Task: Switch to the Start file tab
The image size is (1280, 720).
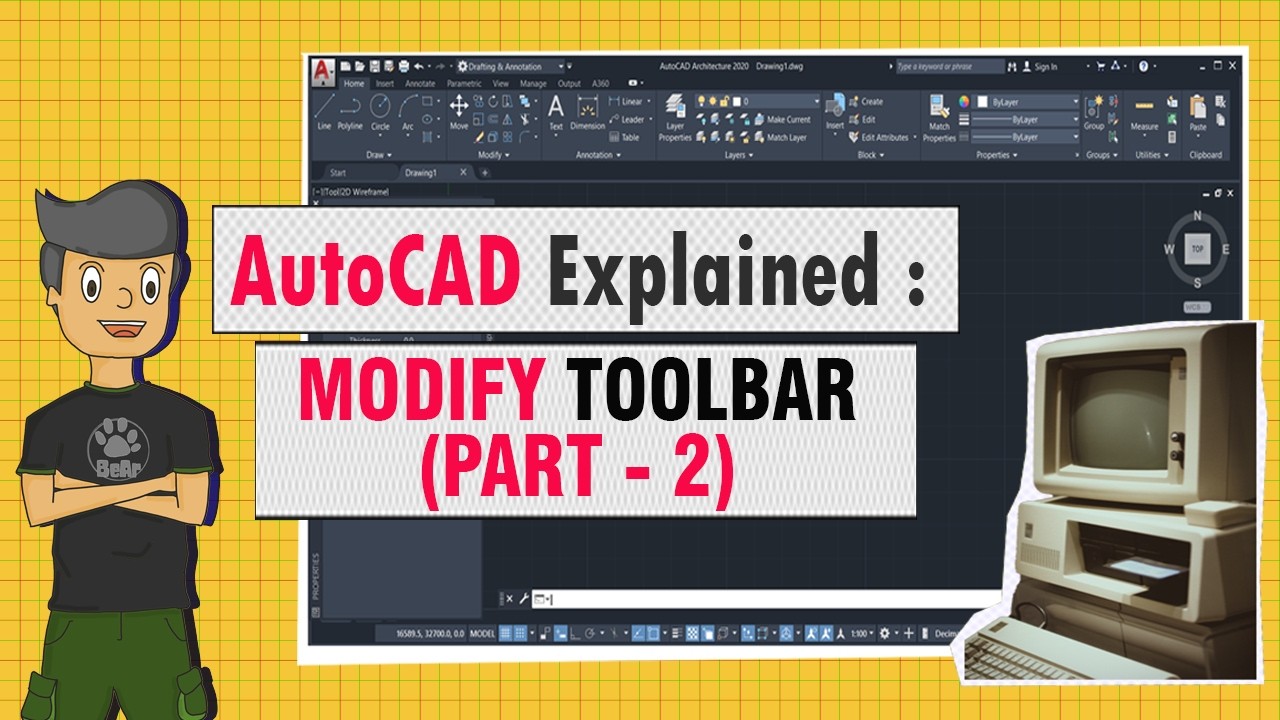Action: coord(338,172)
